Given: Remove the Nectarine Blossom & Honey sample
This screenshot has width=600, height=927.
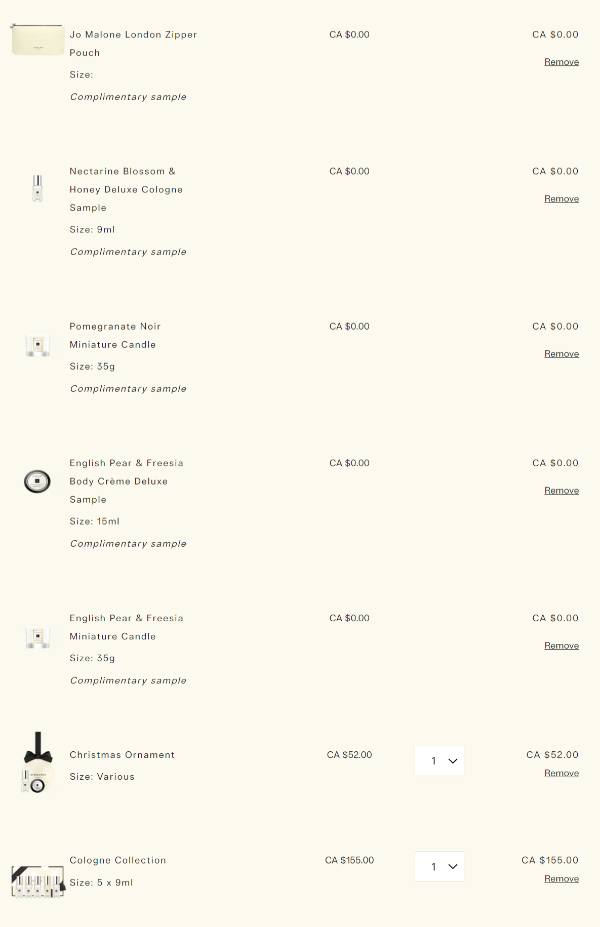Looking at the screenshot, I should click(x=561, y=199).
